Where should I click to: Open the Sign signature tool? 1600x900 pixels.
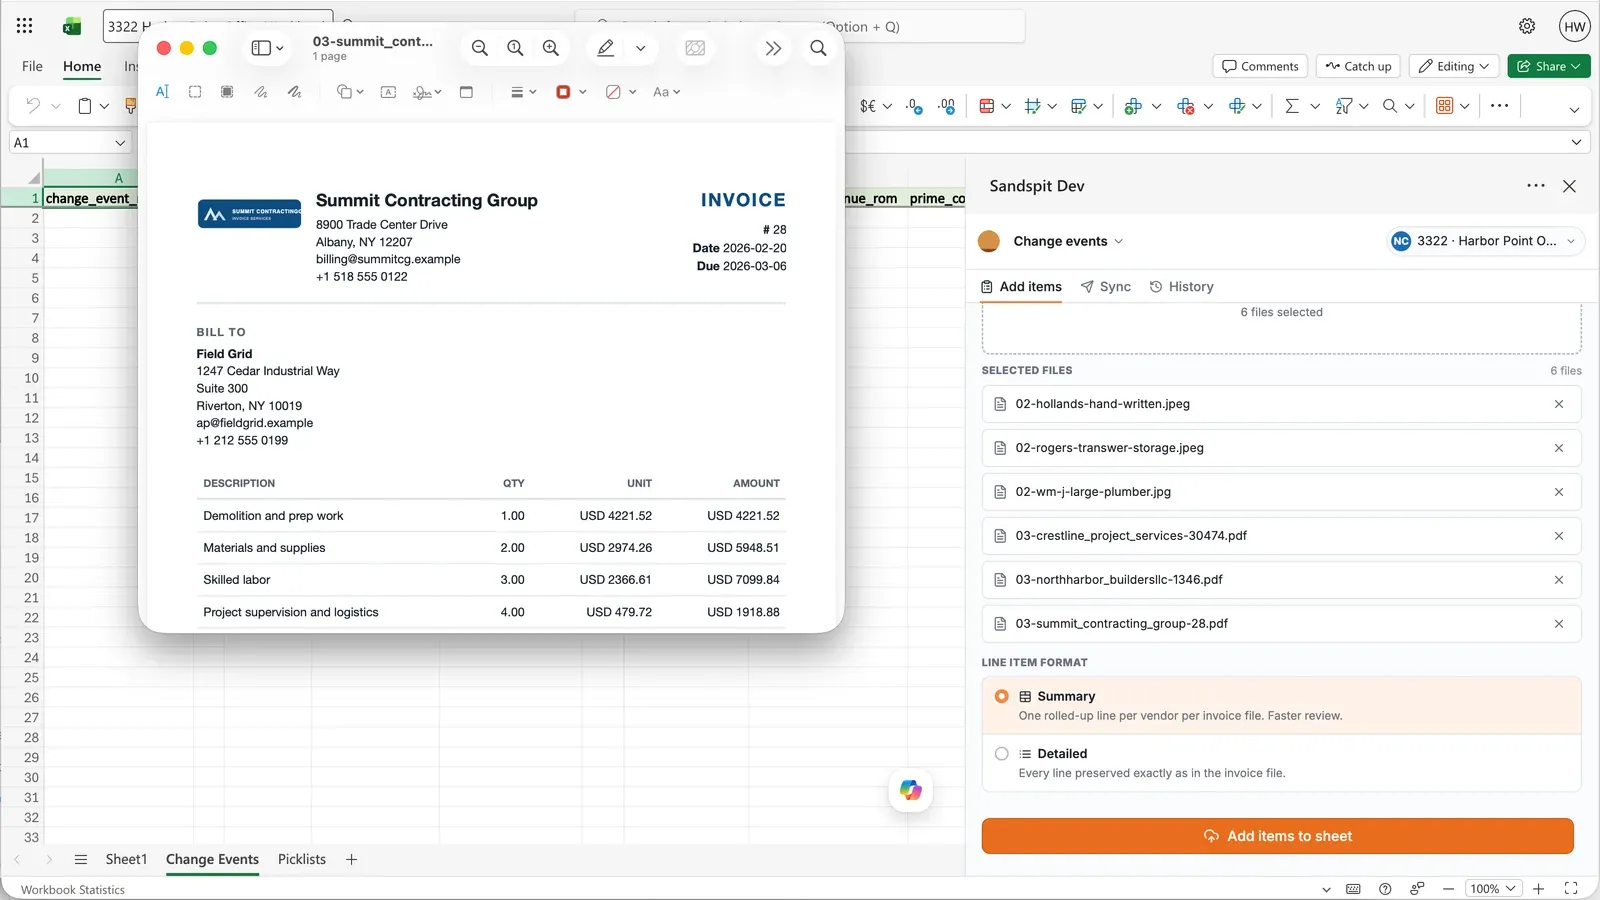point(427,92)
